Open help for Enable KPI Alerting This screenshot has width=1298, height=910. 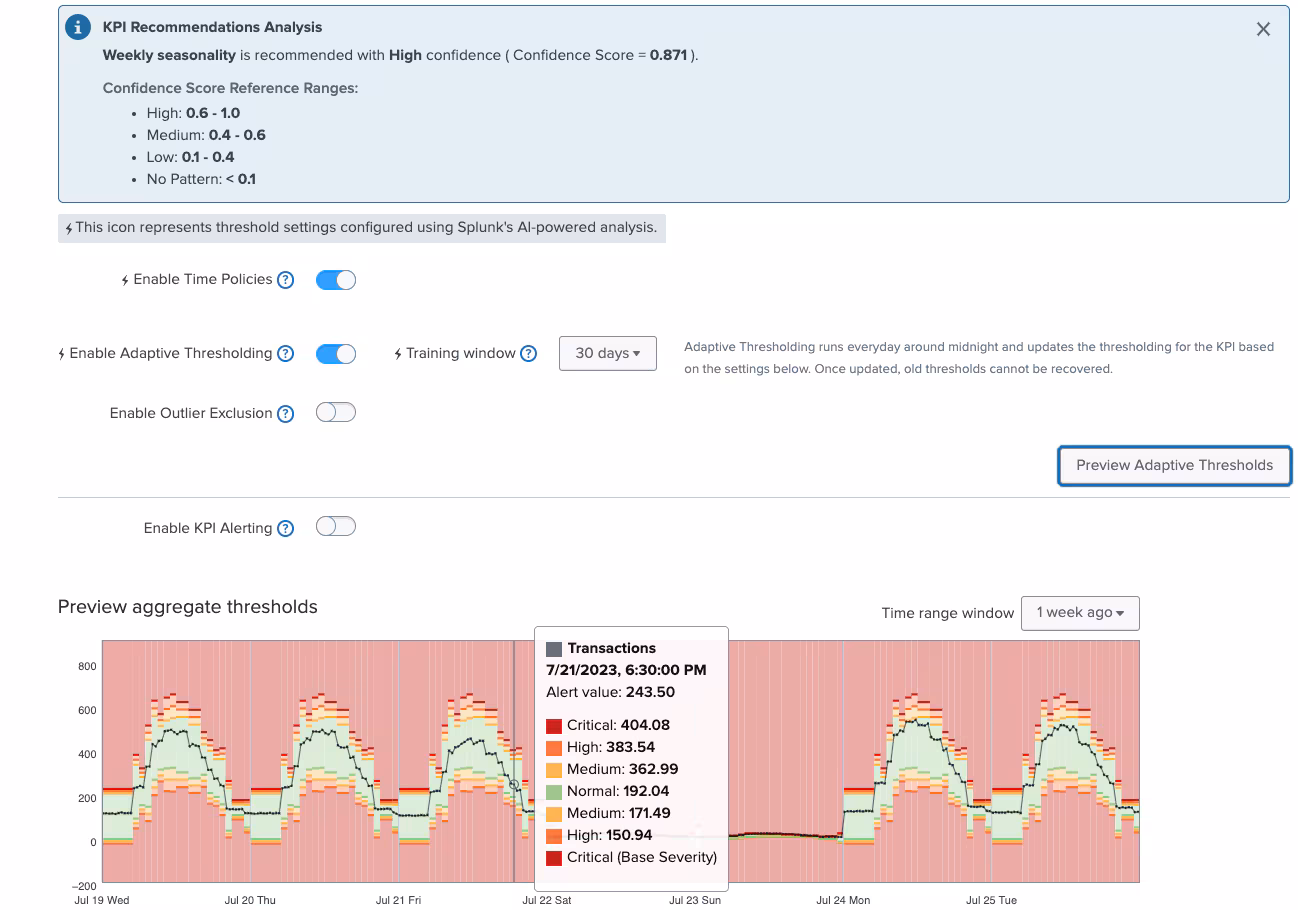(286, 528)
